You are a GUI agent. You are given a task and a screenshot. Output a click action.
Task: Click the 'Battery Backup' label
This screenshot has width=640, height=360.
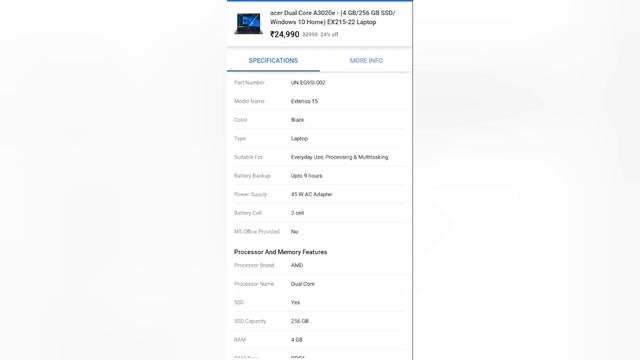click(252, 176)
